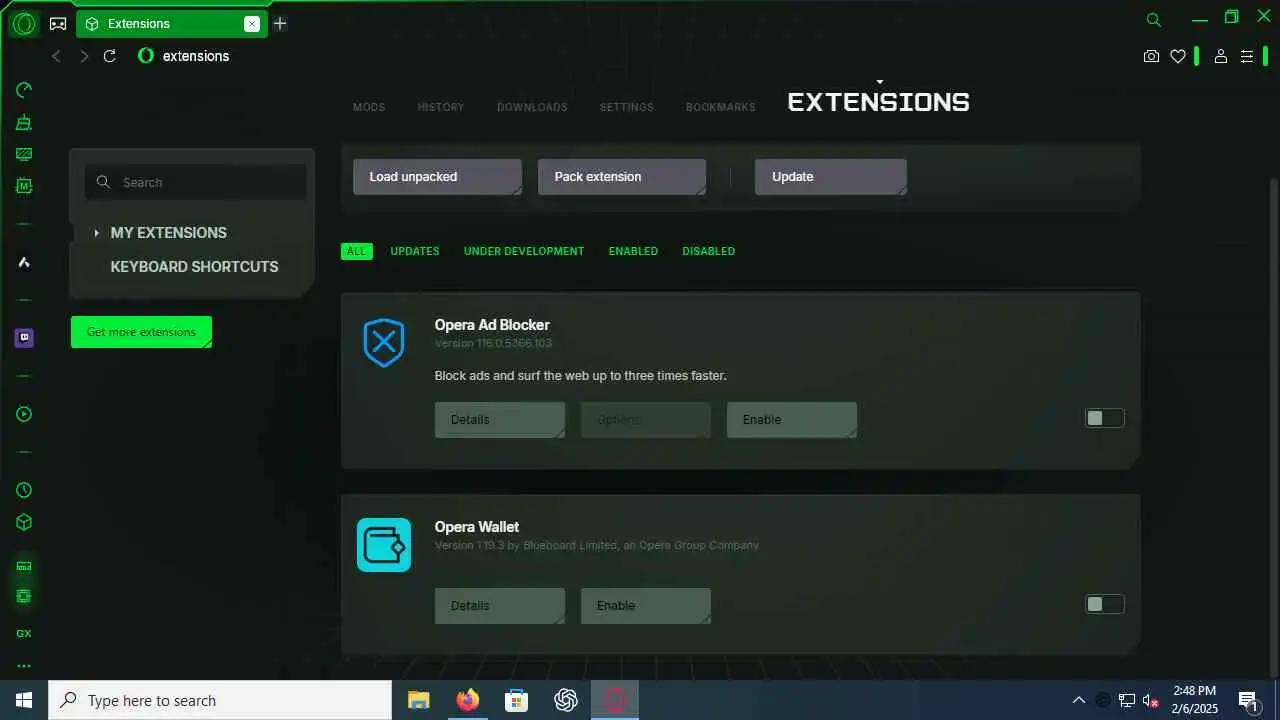Click the Pack extension button
The height and width of the screenshot is (720, 1280).
point(622,177)
